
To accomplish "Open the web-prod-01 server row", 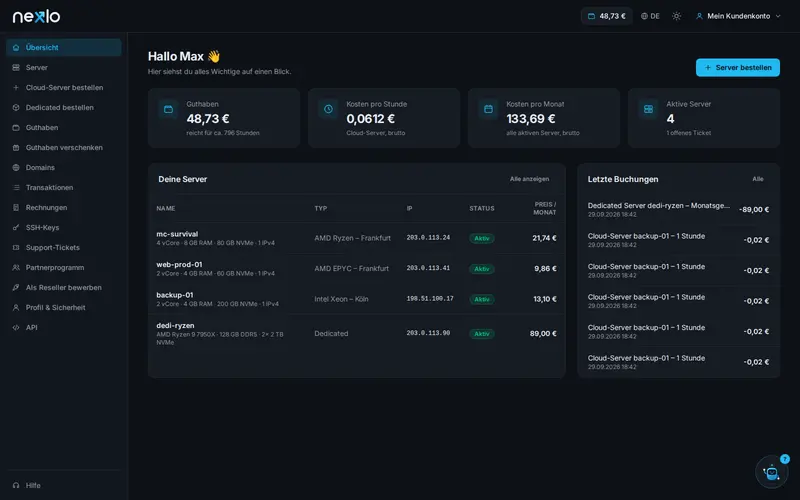I will click(x=357, y=269).
